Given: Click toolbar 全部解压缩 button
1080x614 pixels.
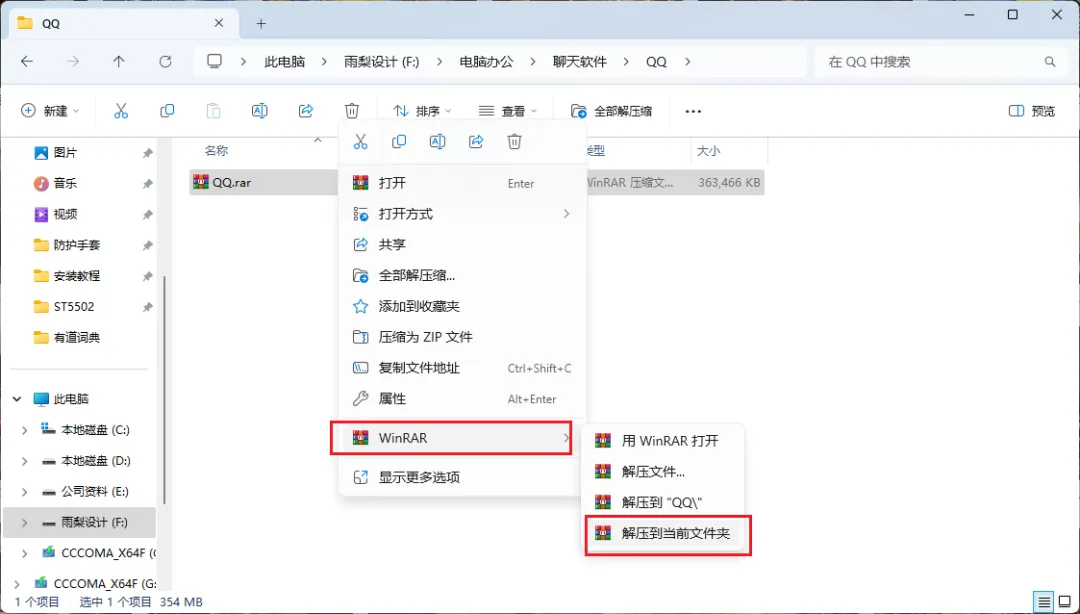Looking at the screenshot, I should [x=612, y=111].
